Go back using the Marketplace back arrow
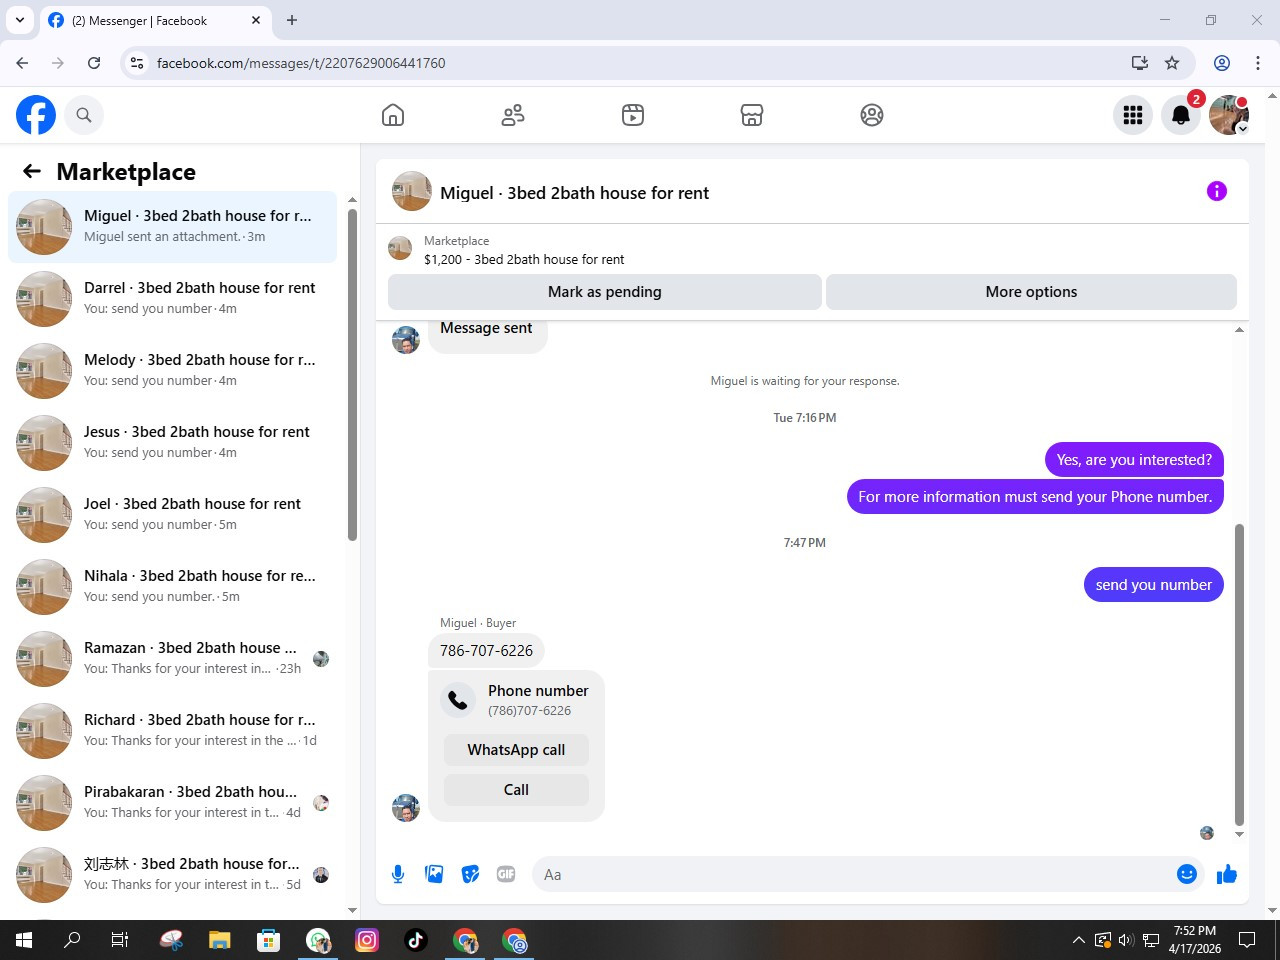The image size is (1280, 960). click(x=32, y=171)
